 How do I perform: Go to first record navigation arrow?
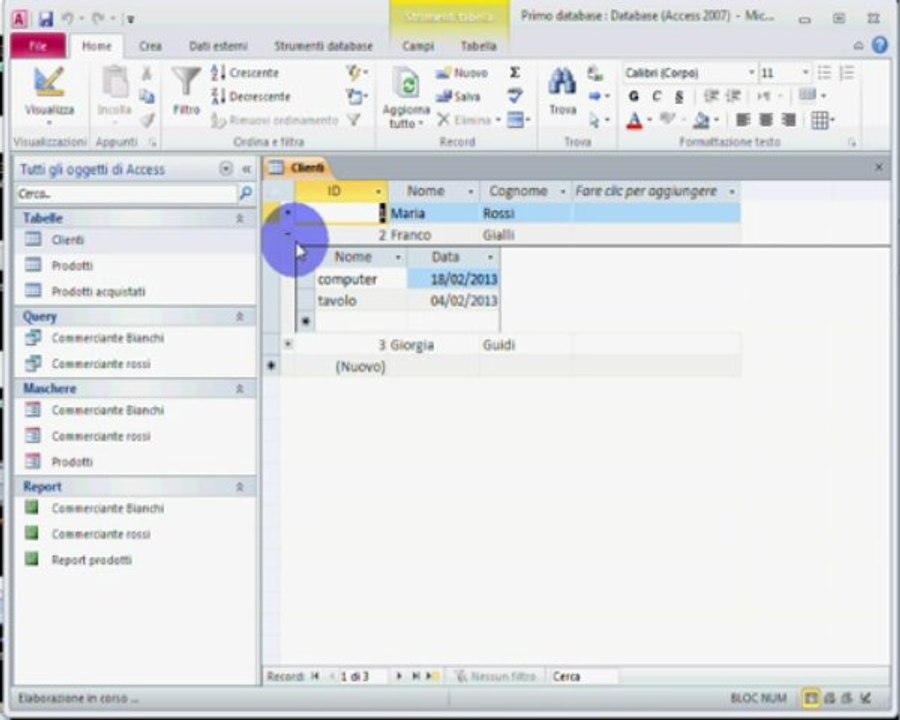(315, 676)
